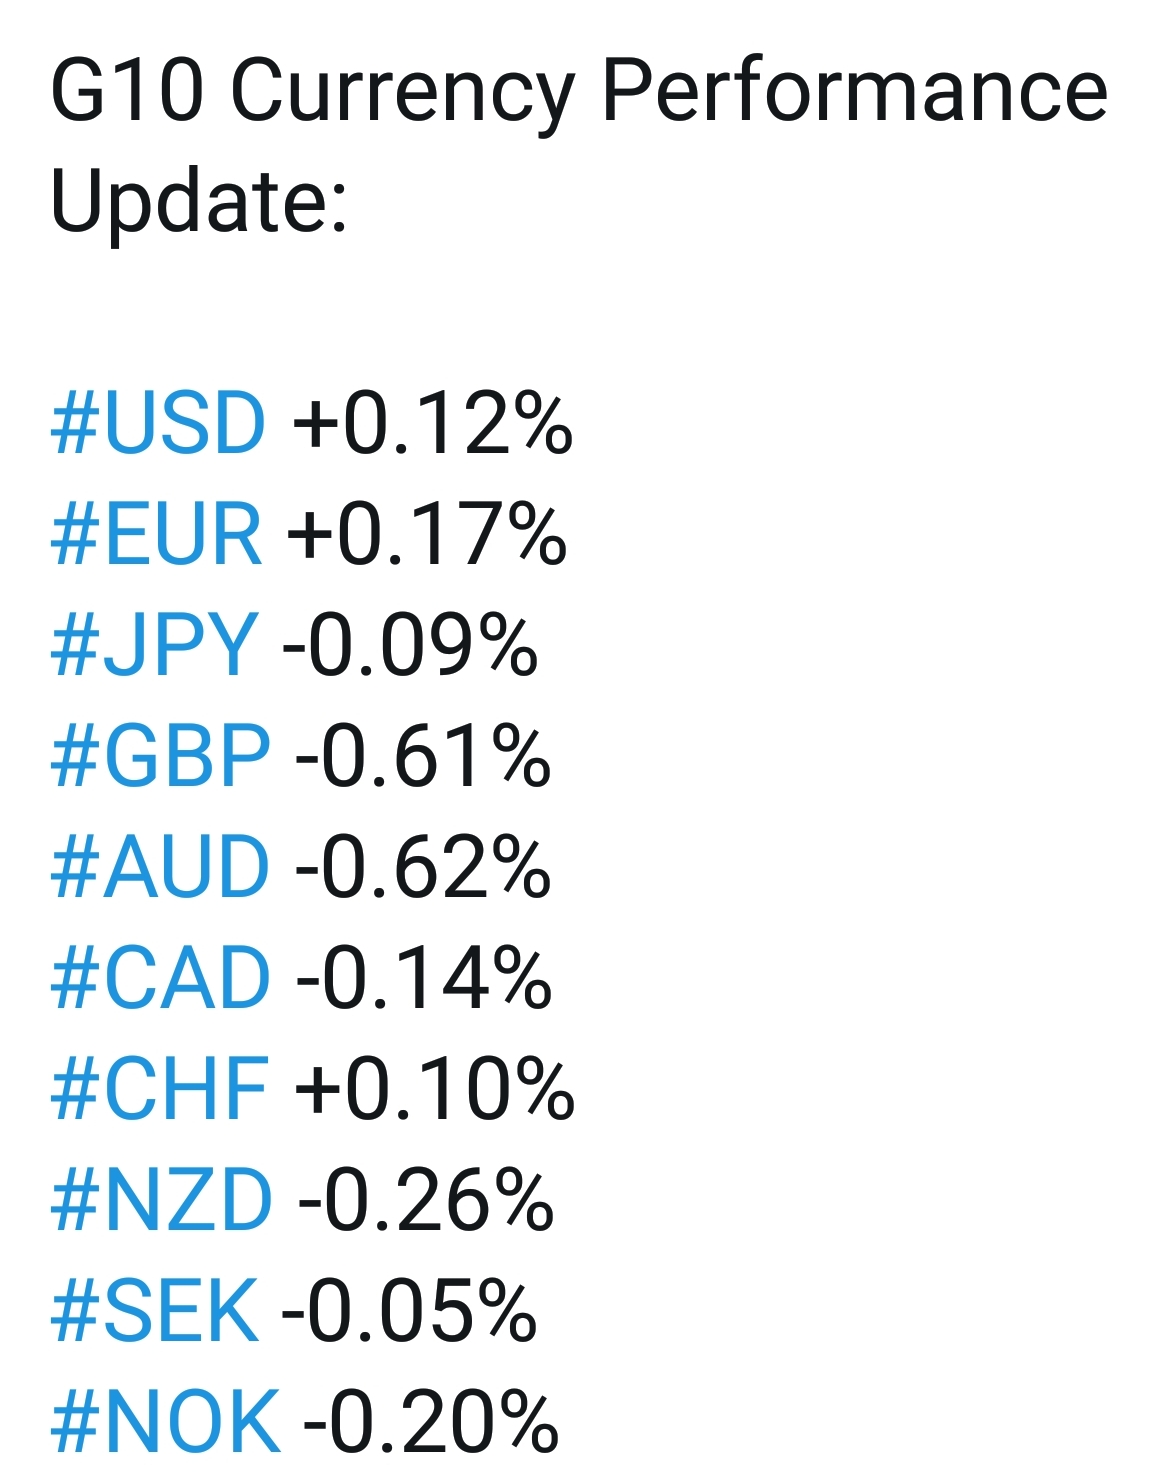Open the #CAD hashtag
The height and width of the screenshot is (1480, 1155).
click(x=160, y=978)
